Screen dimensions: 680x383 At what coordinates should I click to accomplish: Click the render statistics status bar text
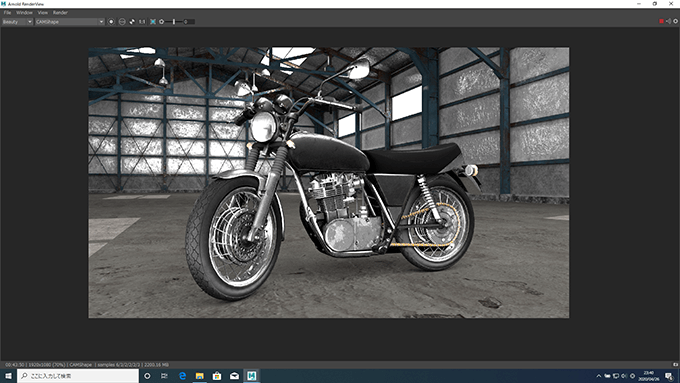pyautogui.click(x=87, y=365)
